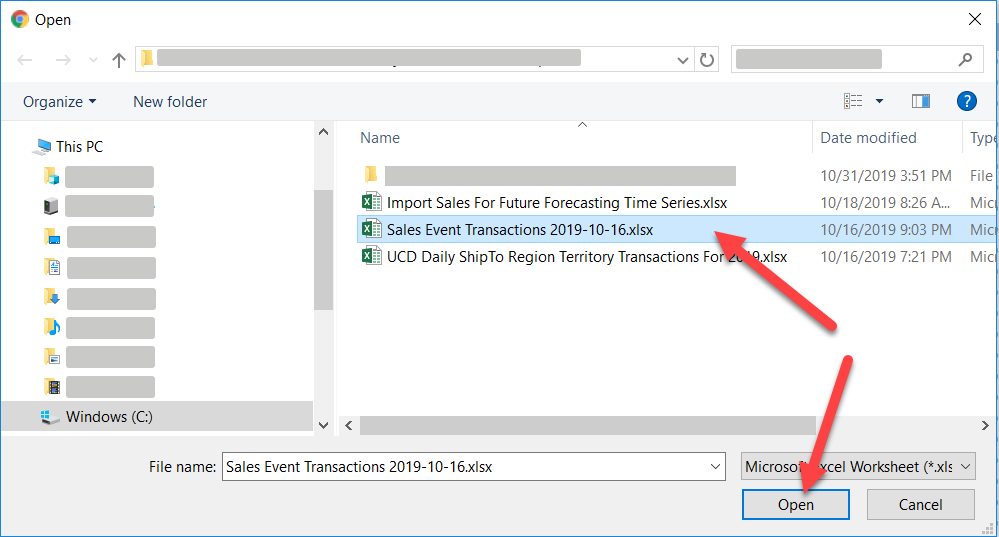Expand the view options dropdown arrow
This screenshot has height=537, width=999.
(x=880, y=101)
